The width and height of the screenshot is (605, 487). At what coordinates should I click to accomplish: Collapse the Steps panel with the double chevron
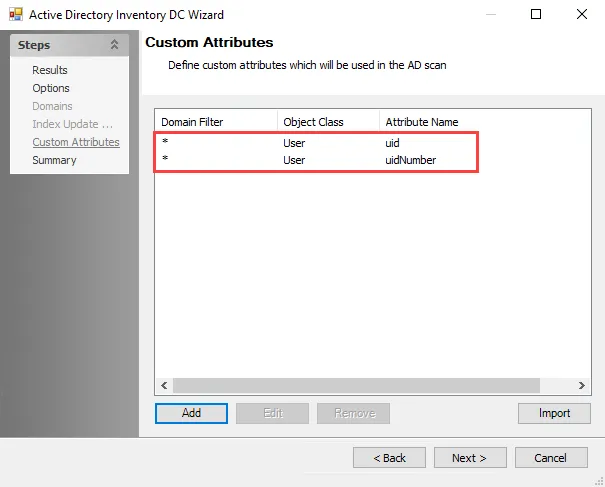pos(114,45)
